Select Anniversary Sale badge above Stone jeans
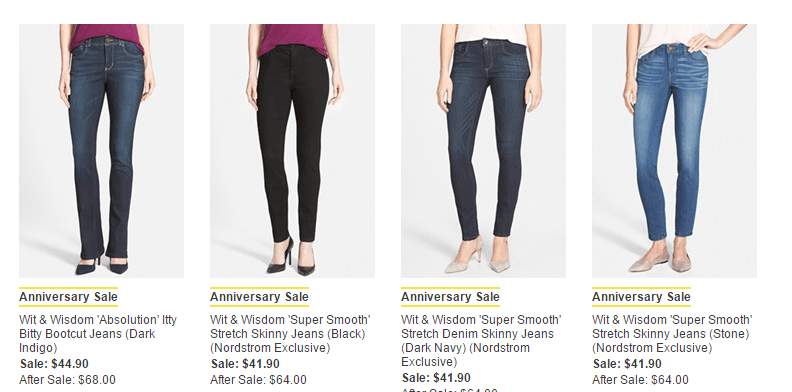Screen dimensions: 792x392 click(x=641, y=297)
